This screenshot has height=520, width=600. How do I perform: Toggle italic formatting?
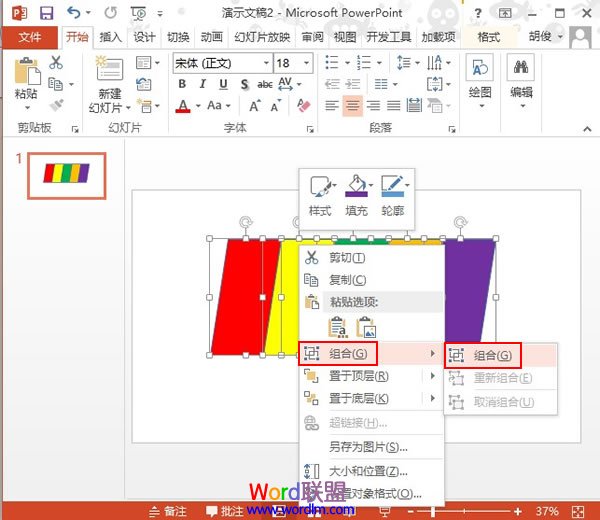[x=203, y=84]
